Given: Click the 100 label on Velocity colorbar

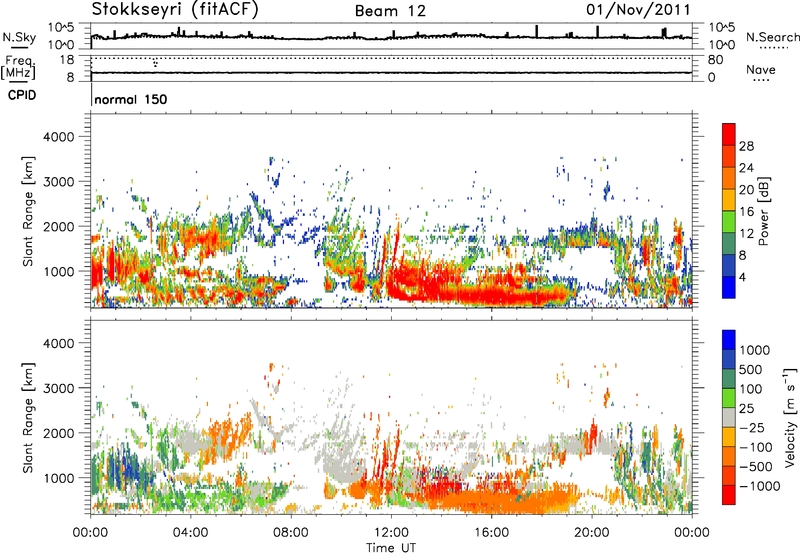Looking at the screenshot, I should (751, 389).
